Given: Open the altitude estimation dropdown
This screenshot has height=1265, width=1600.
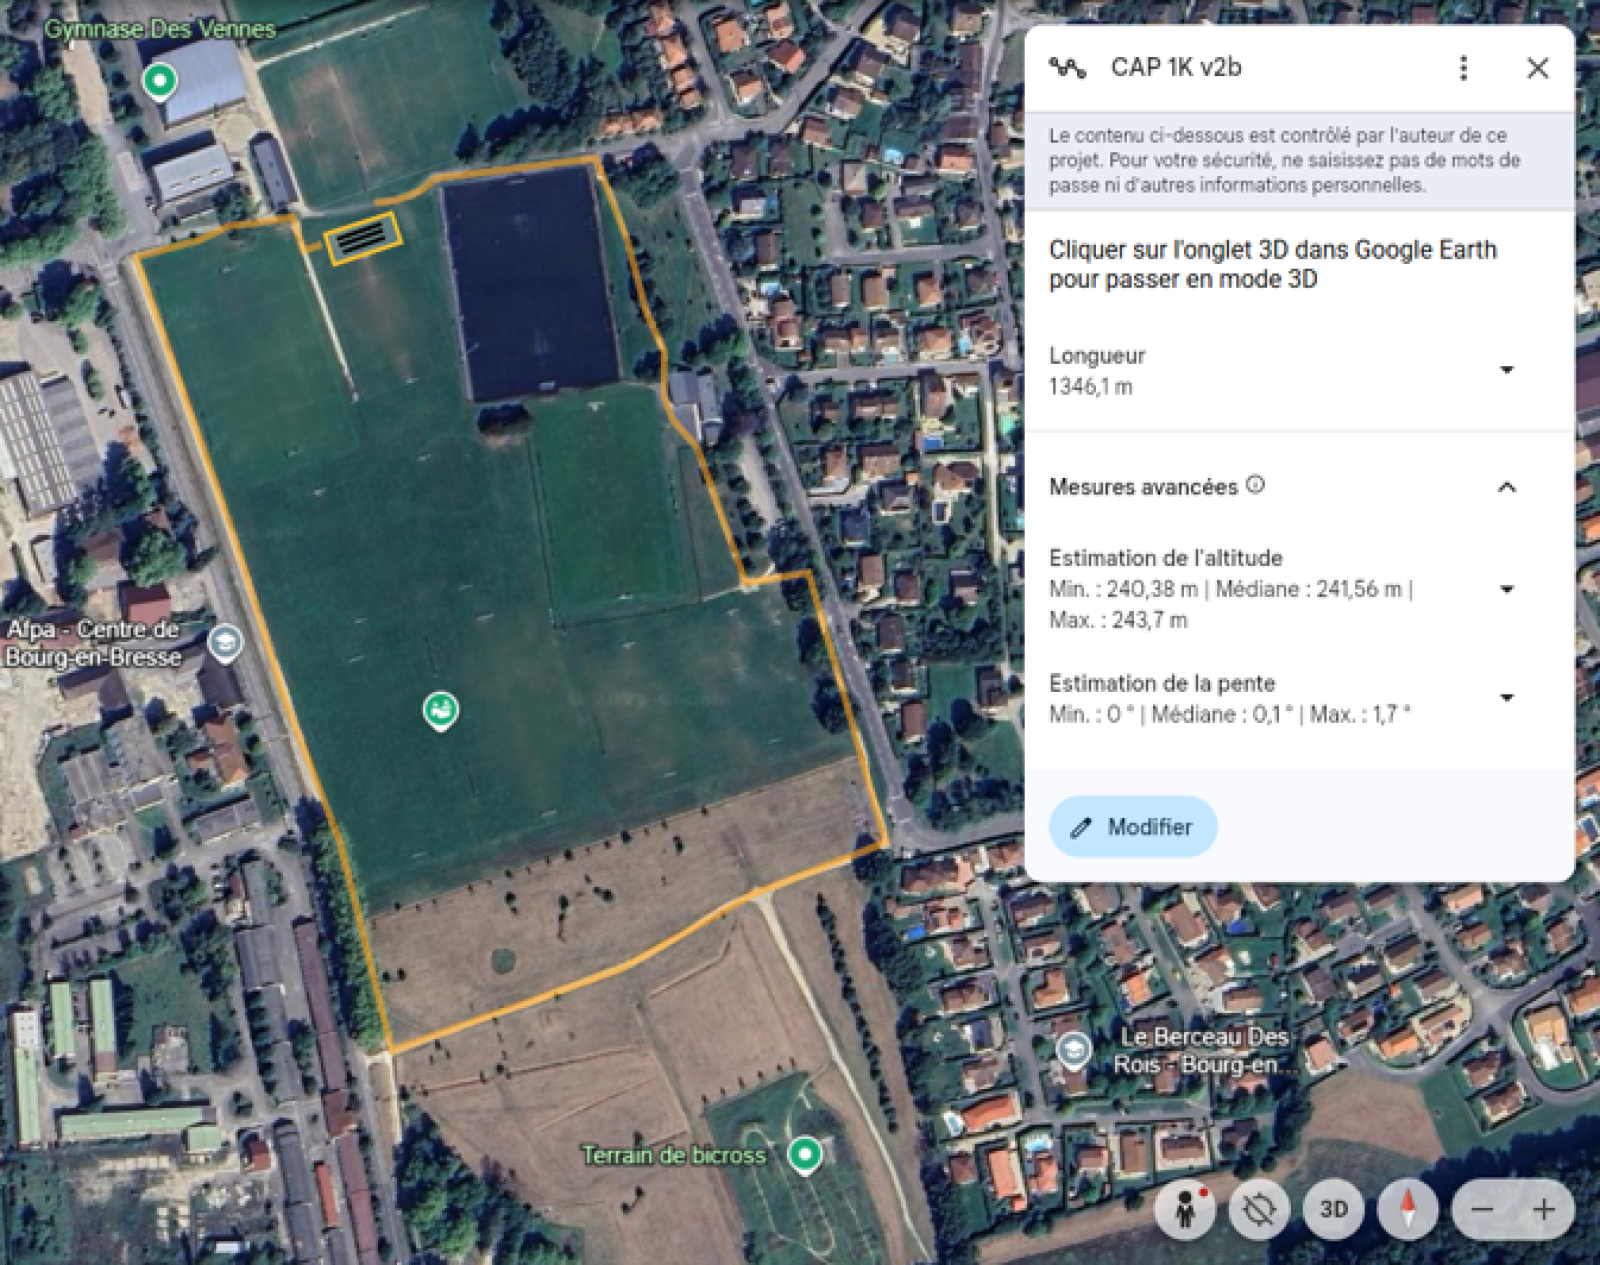Looking at the screenshot, I should click(1506, 590).
